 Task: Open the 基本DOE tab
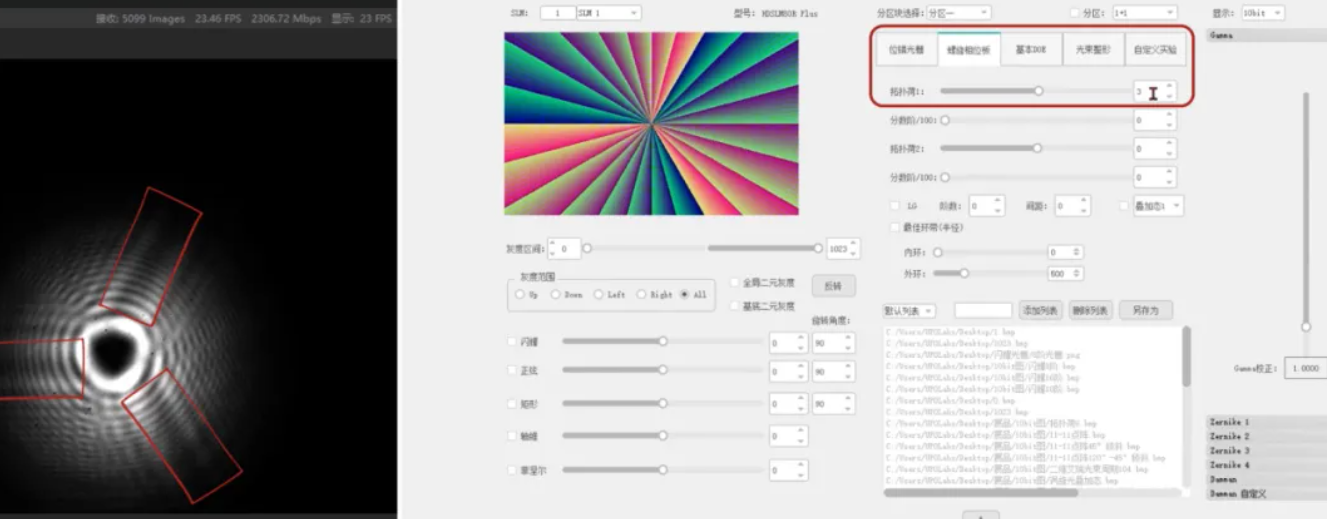click(1030, 49)
